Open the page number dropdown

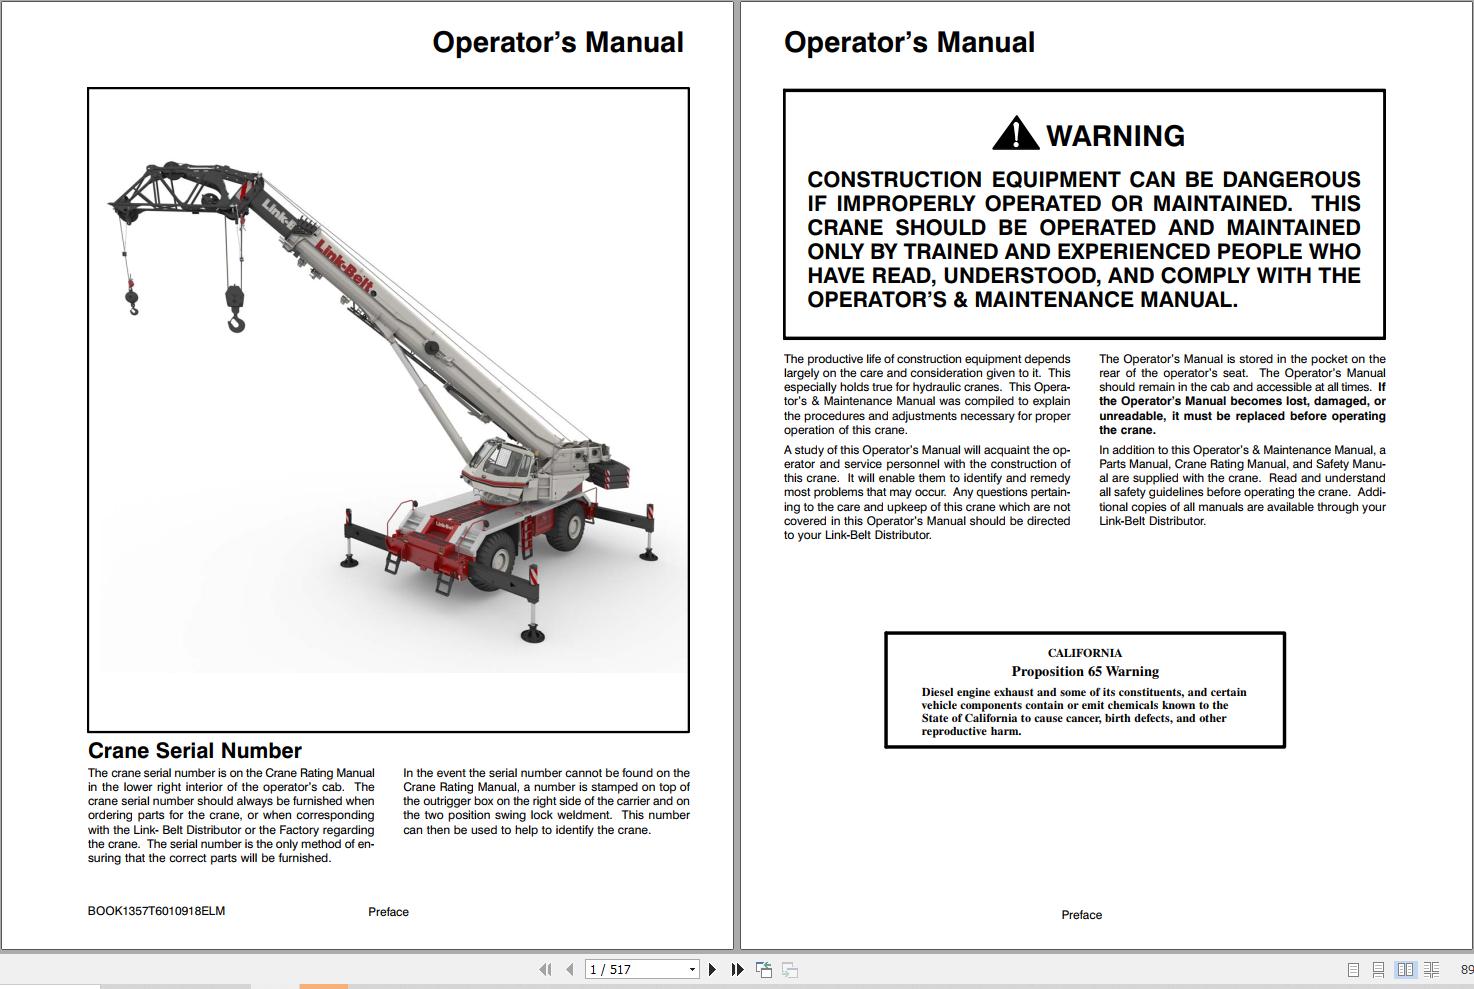pyautogui.click(x=692, y=969)
